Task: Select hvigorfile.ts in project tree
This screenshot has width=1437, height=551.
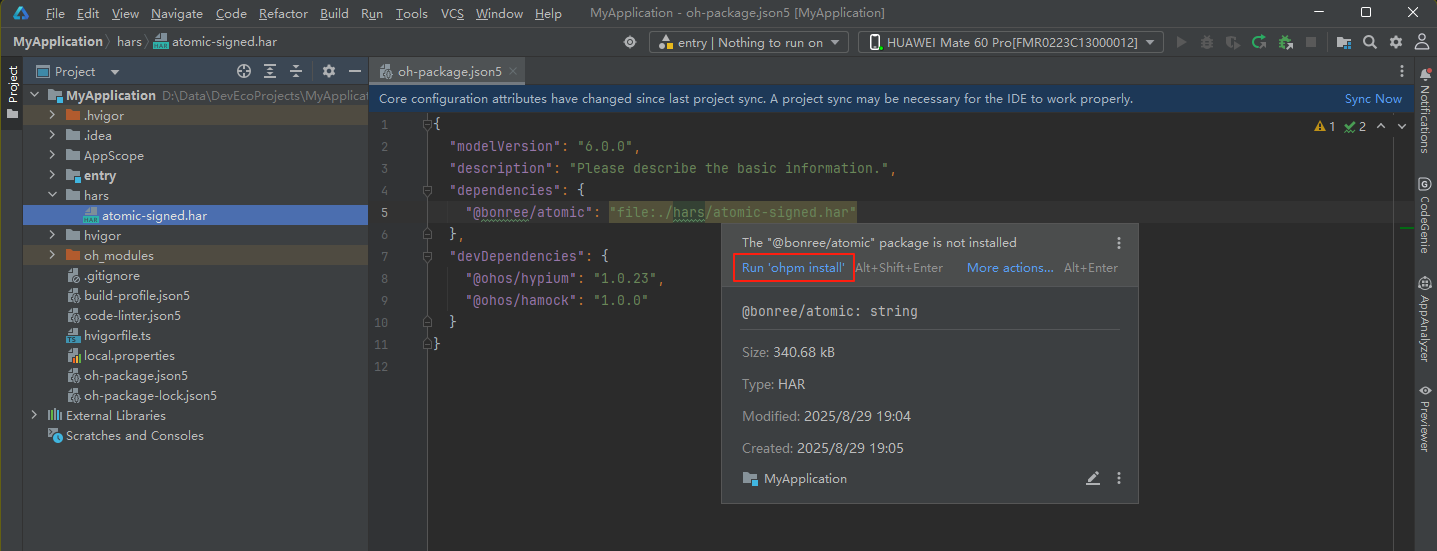Action: coord(117,335)
